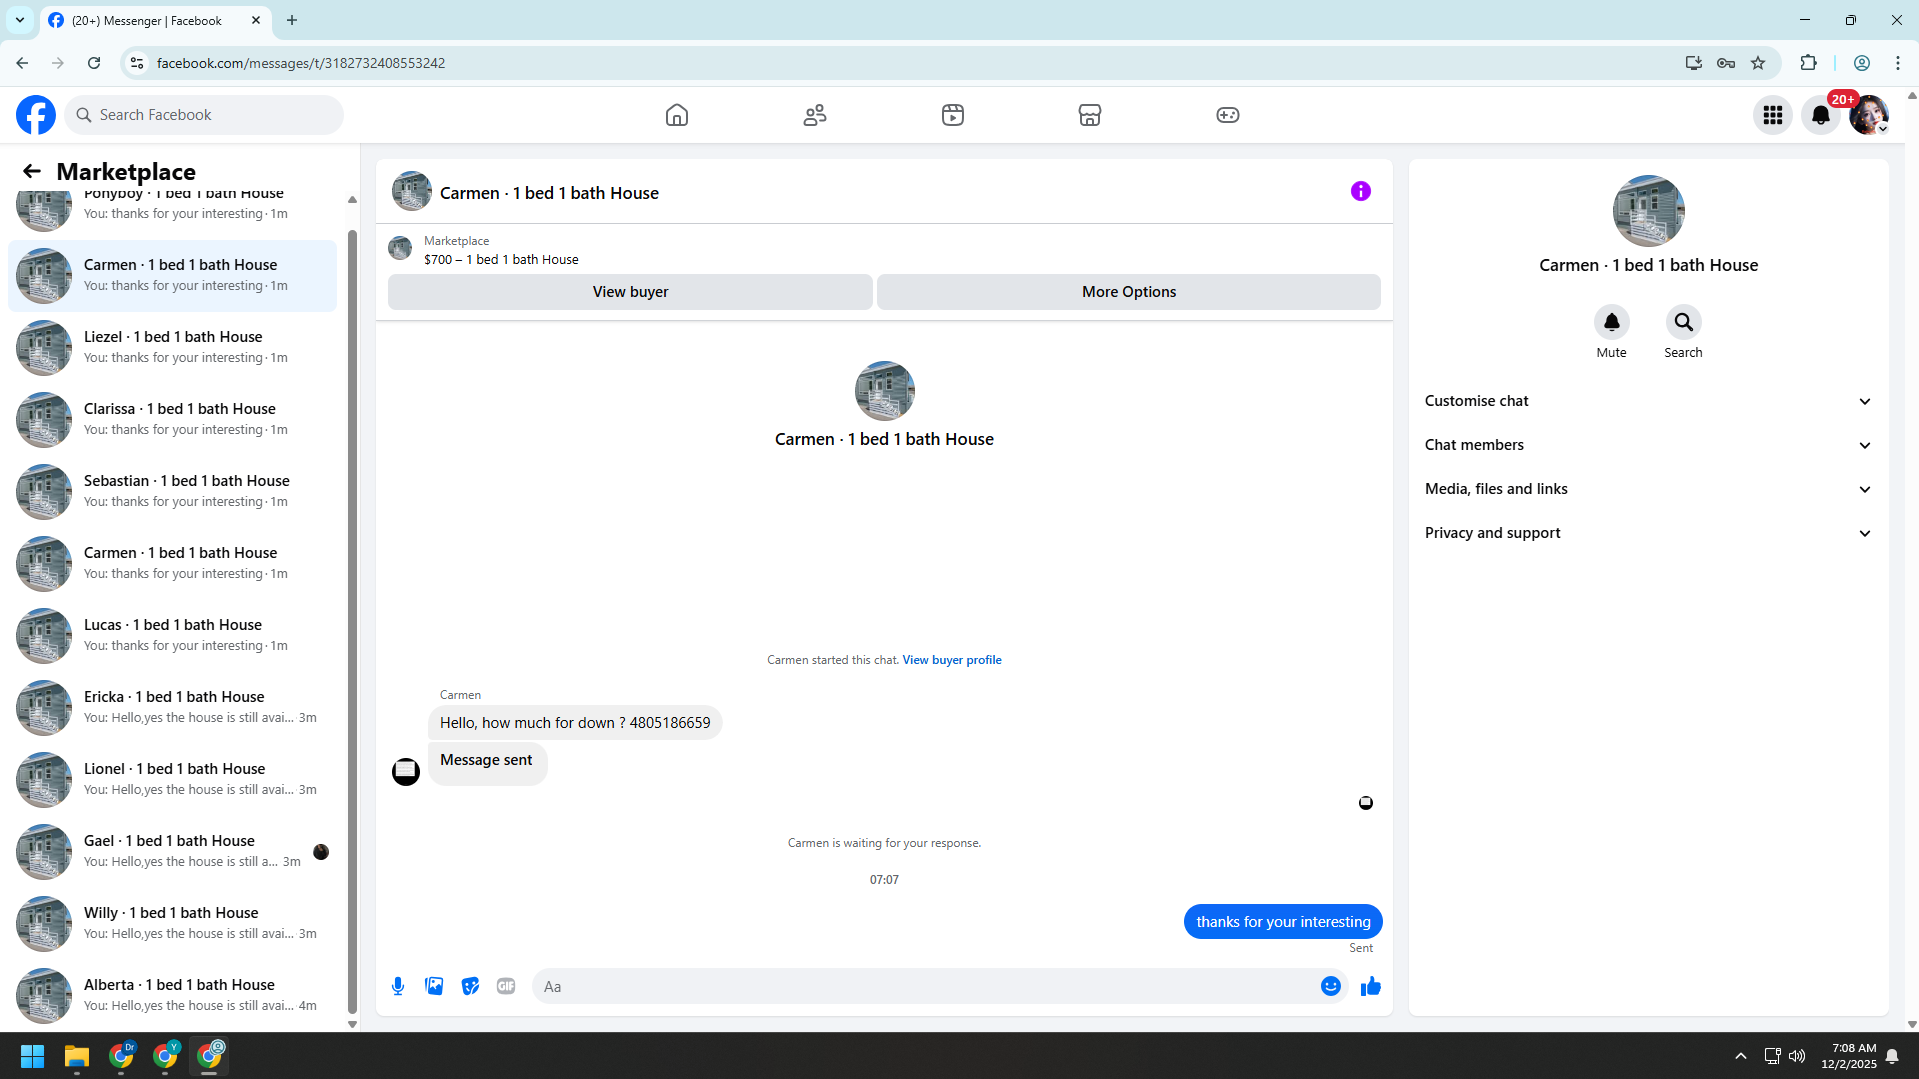Reload the page
Image resolution: width=1919 pixels, height=1079 pixels.
pos(94,63)
